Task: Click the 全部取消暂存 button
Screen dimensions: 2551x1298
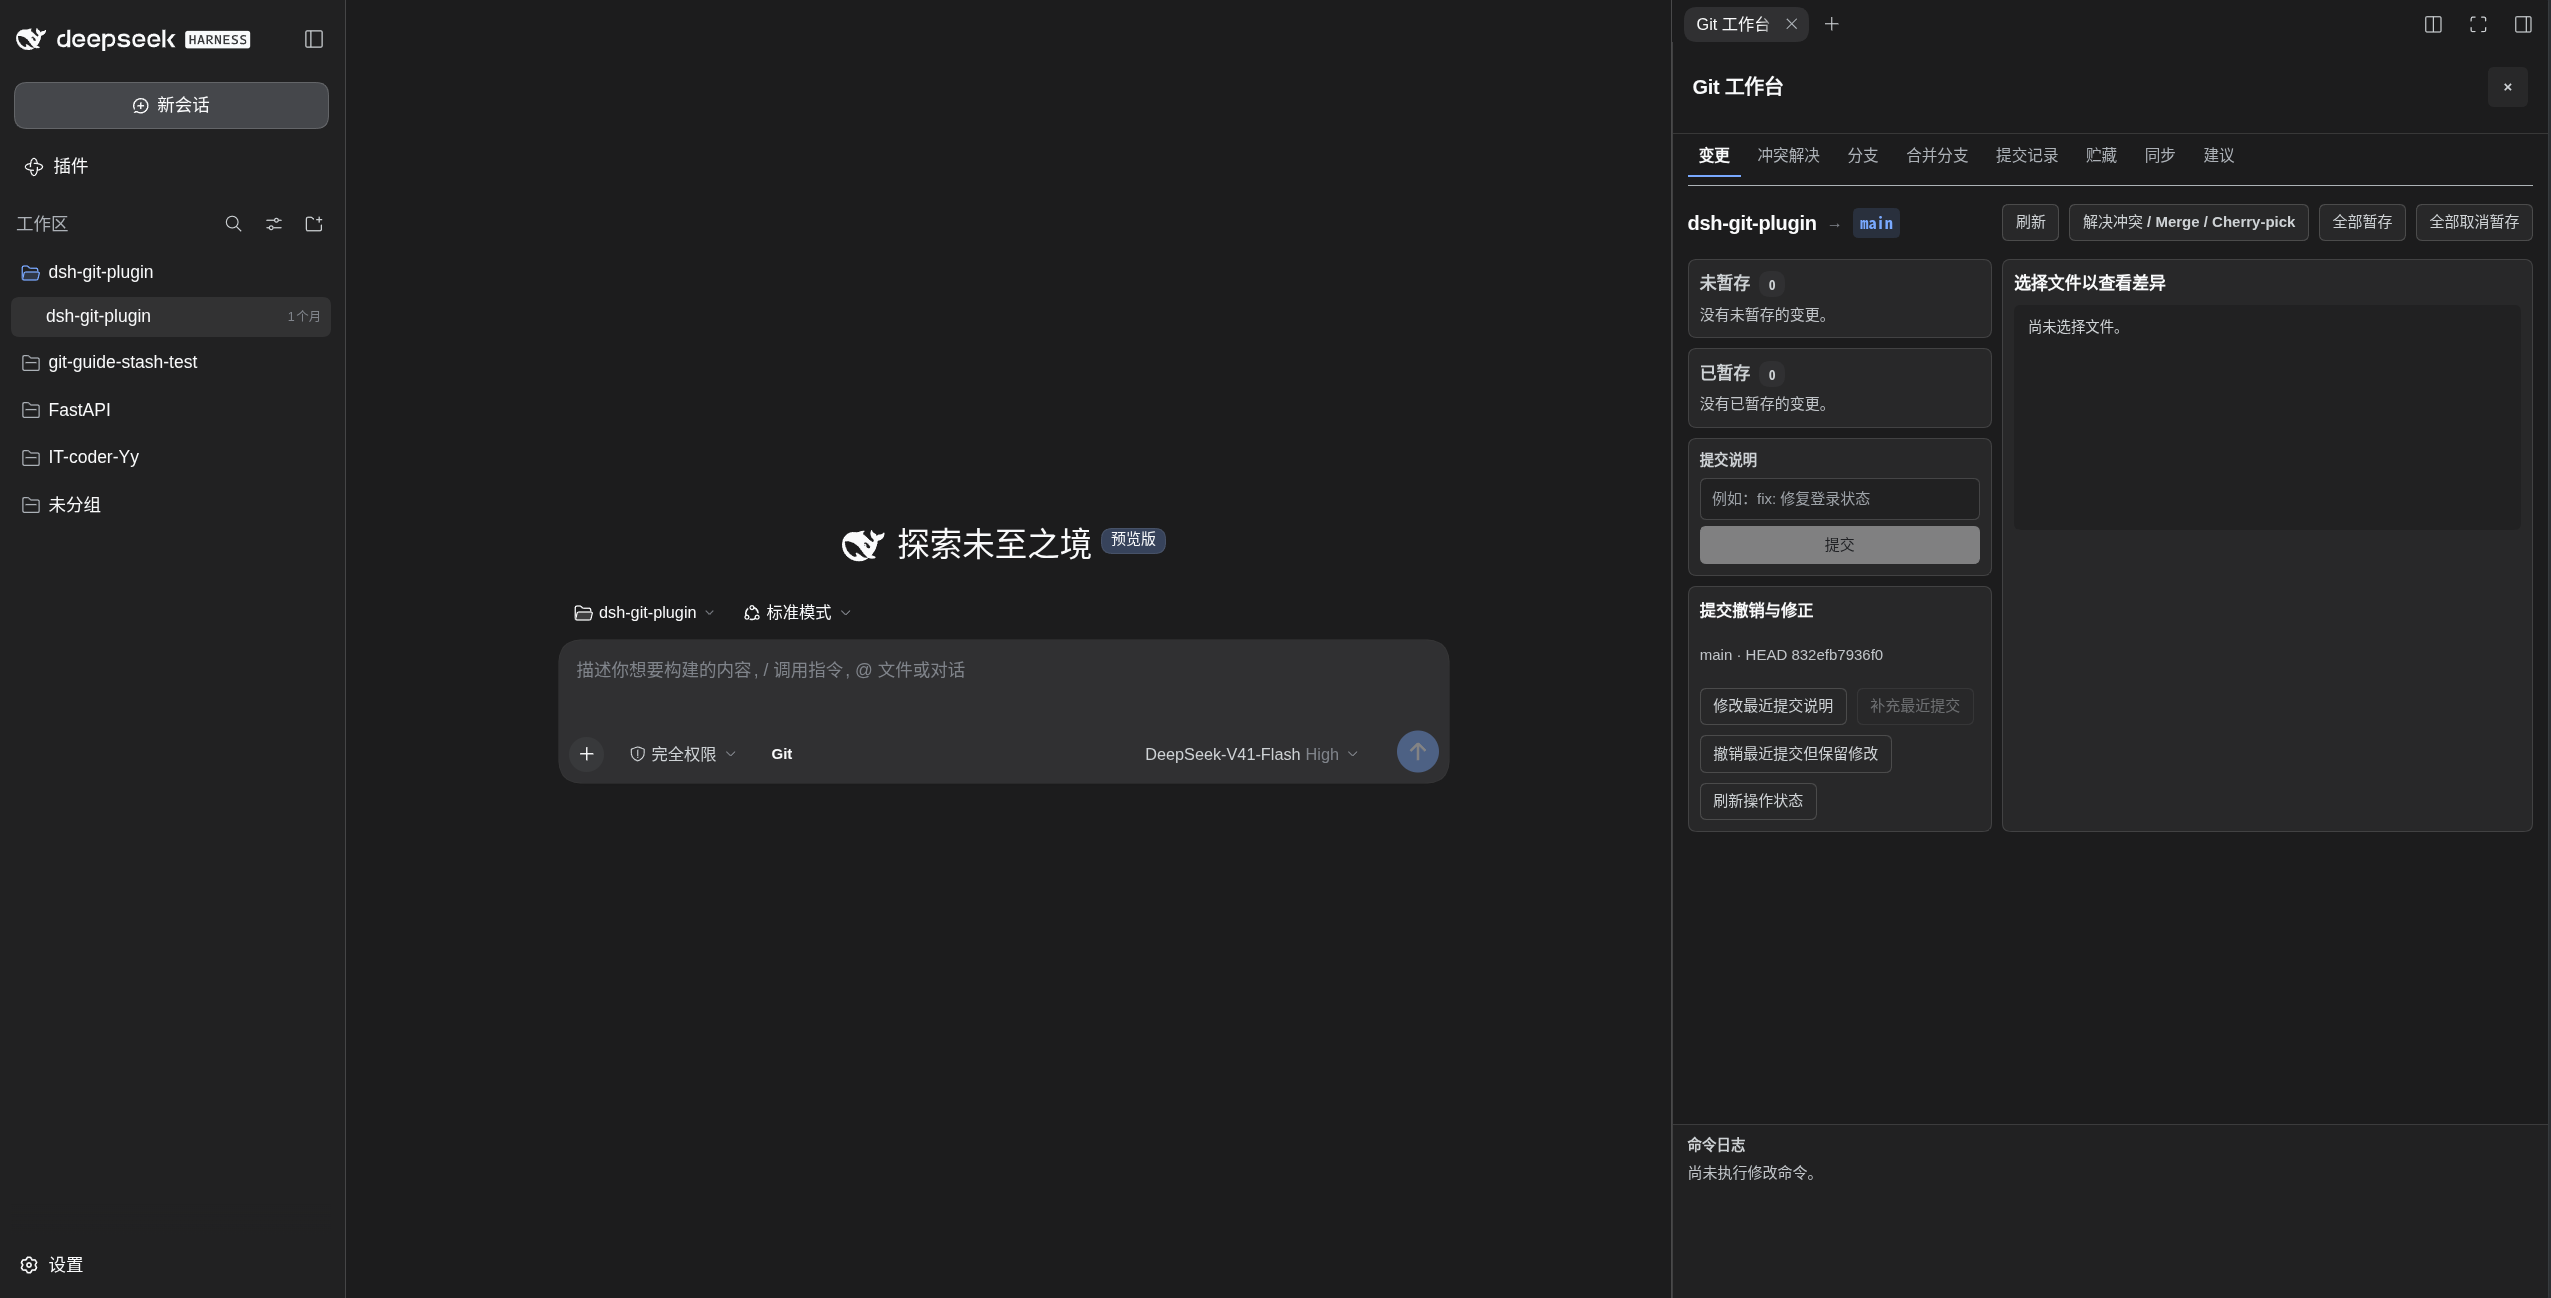Action: tap(2474, 222)
